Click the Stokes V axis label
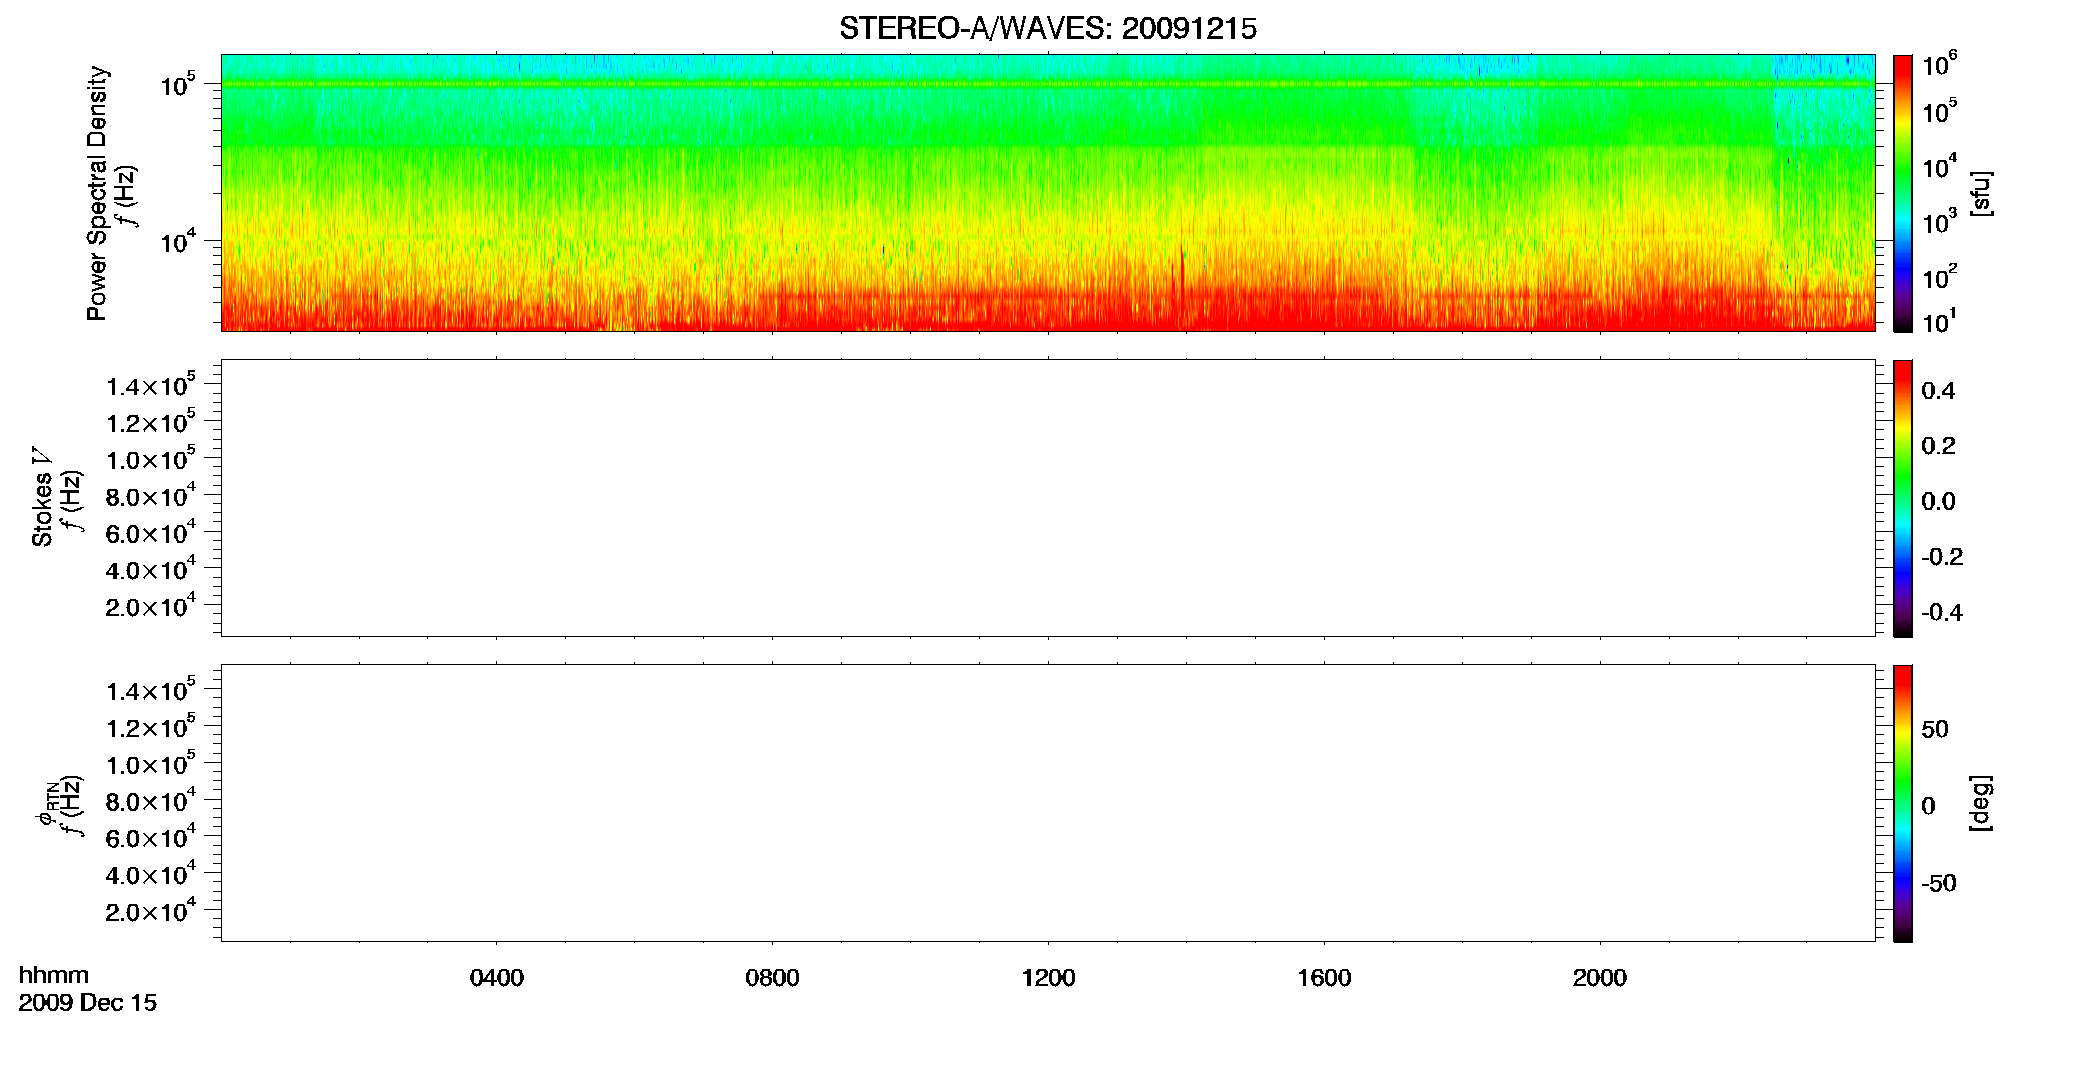 pyautogui.click(x=43, y=497)
